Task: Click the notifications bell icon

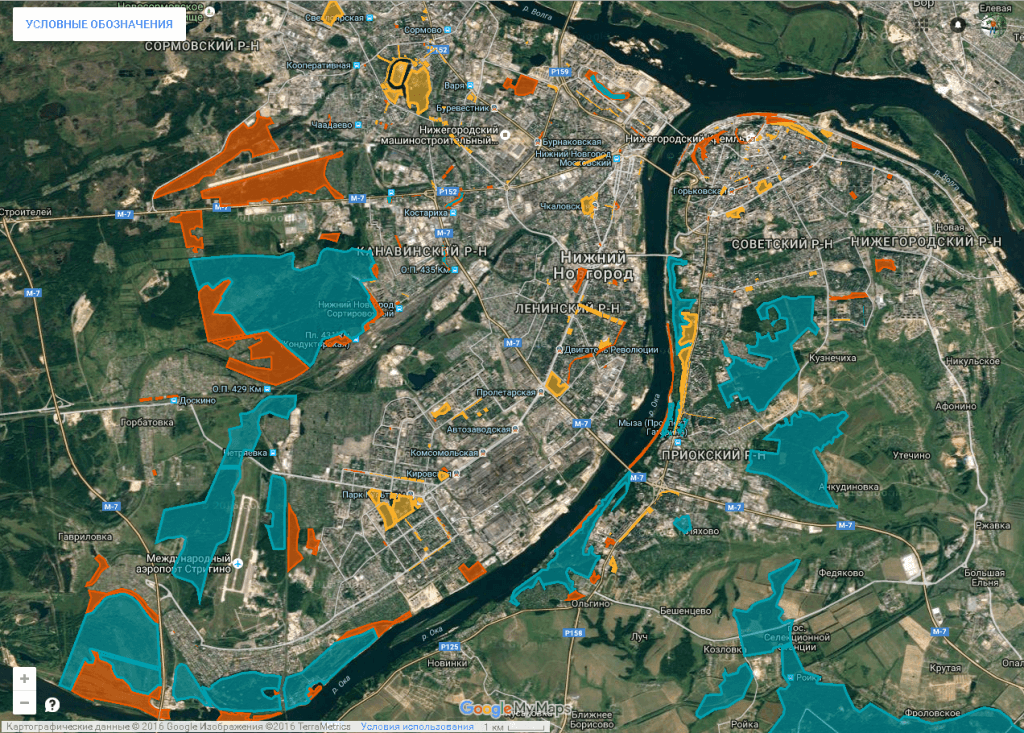Action: point(959,24)
